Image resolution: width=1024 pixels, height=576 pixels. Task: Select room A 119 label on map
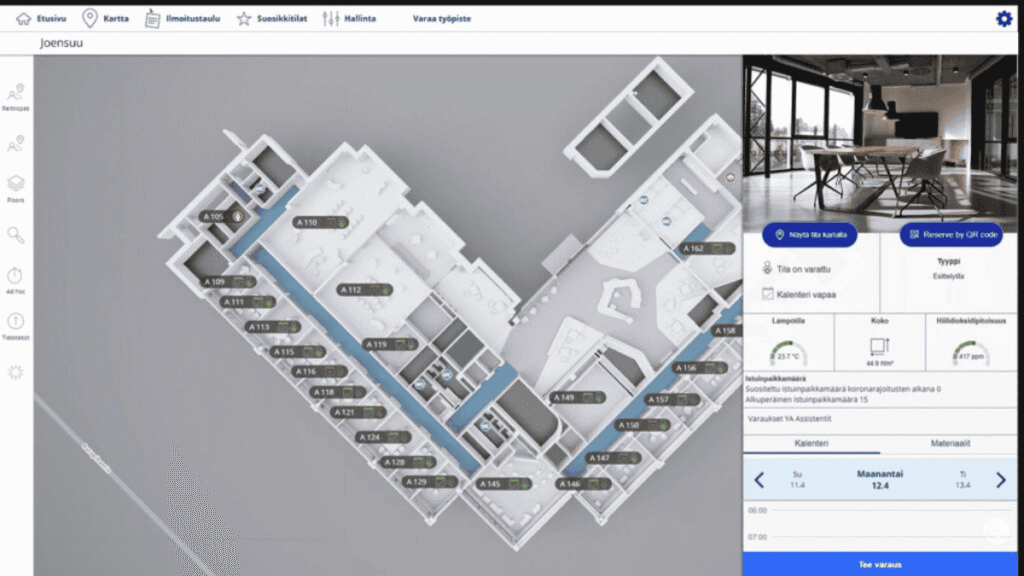click(390, 344)
